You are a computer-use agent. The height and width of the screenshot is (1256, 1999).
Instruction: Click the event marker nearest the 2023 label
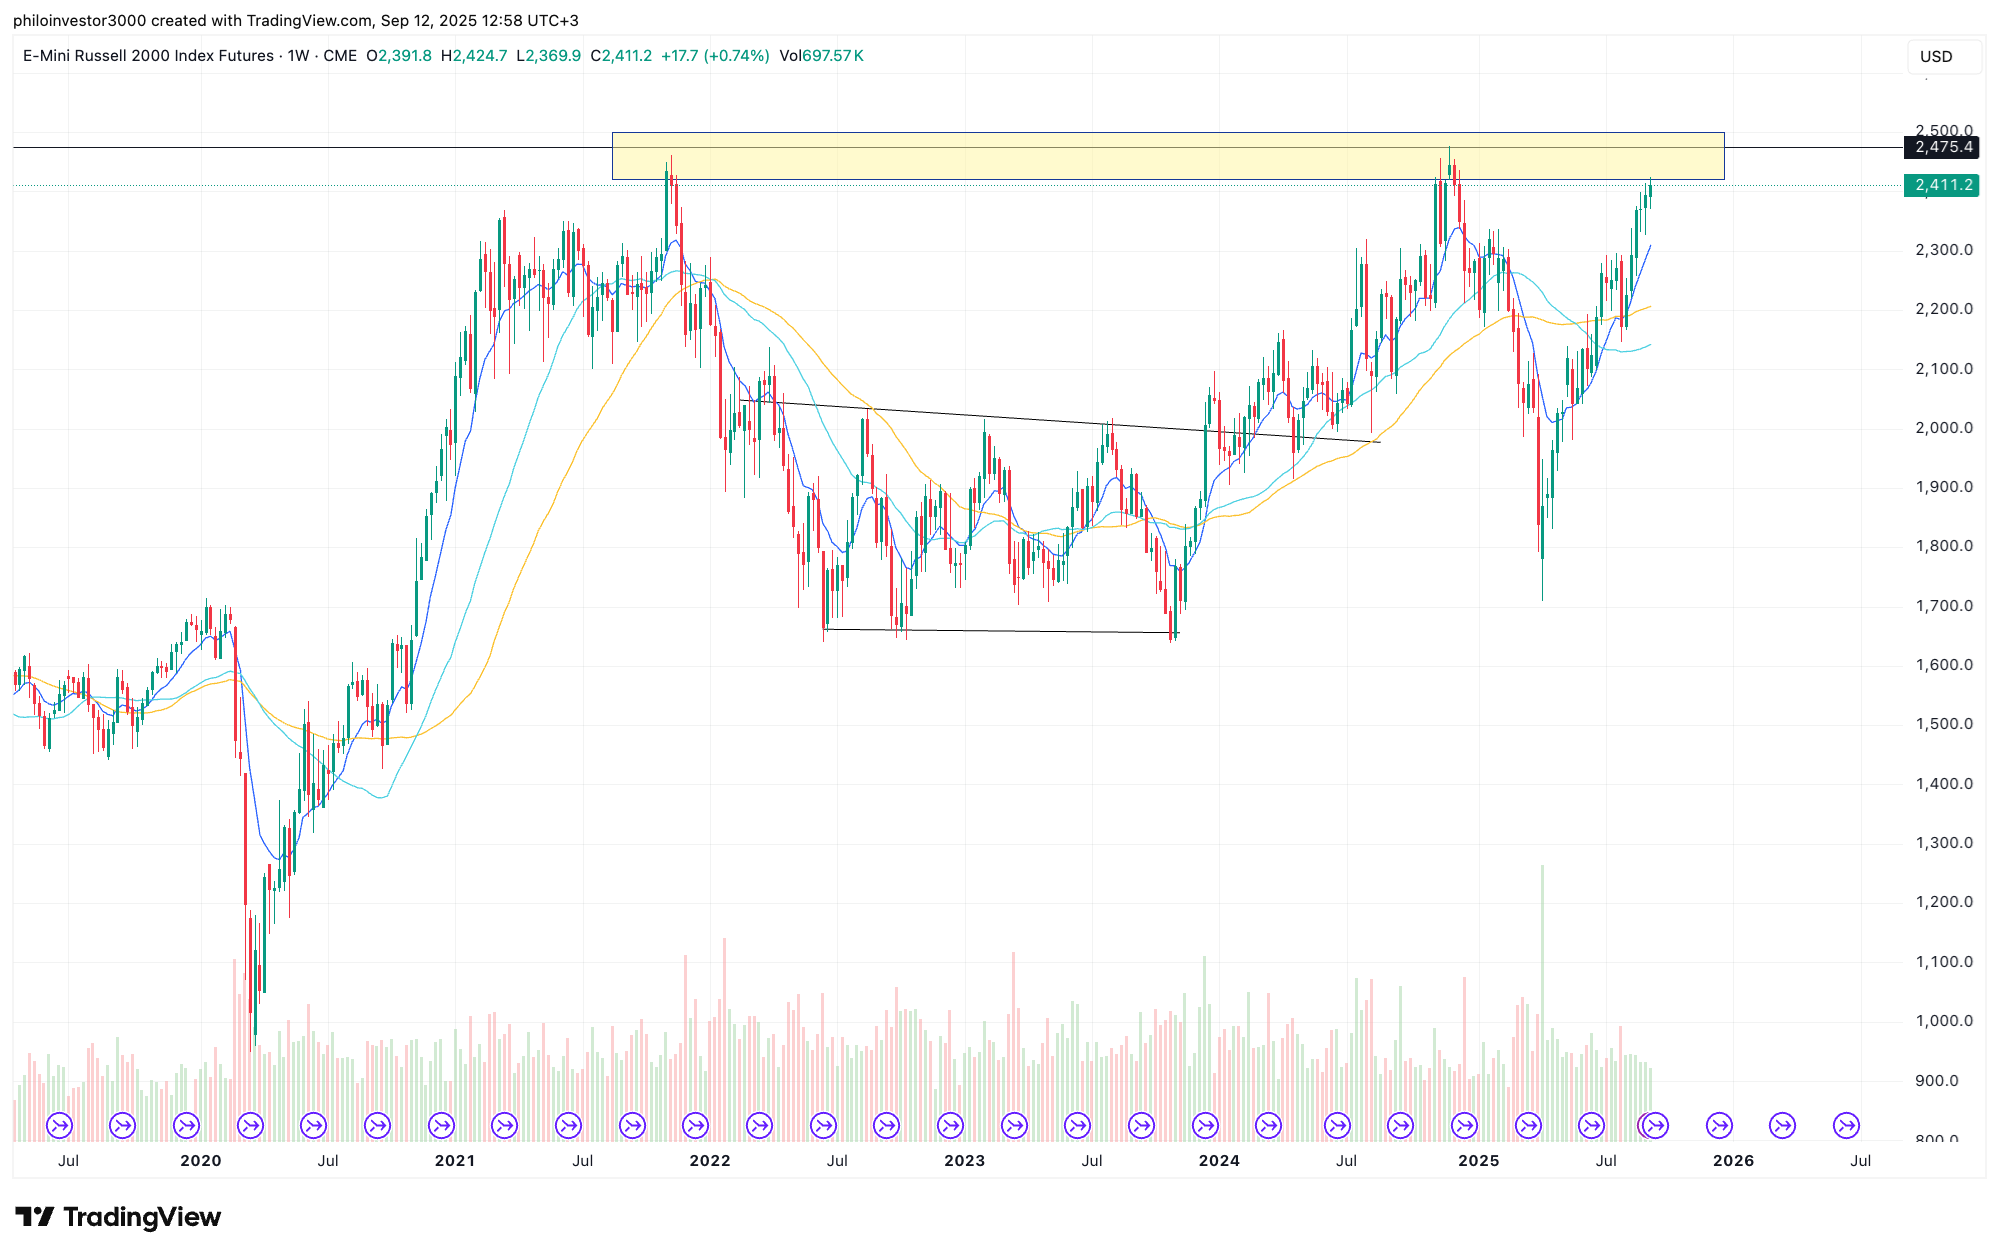coord(950,1126)
